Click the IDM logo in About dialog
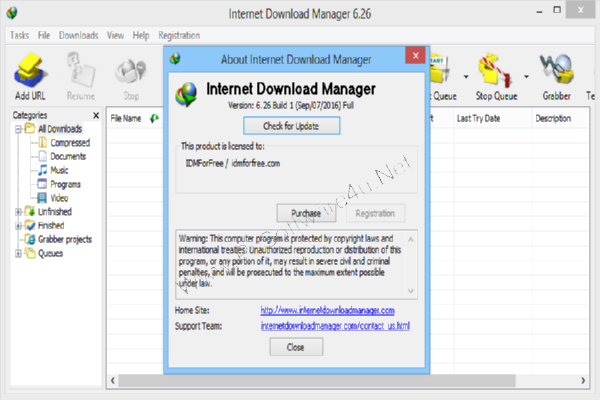The image size is (600, 400). (186, 94)
